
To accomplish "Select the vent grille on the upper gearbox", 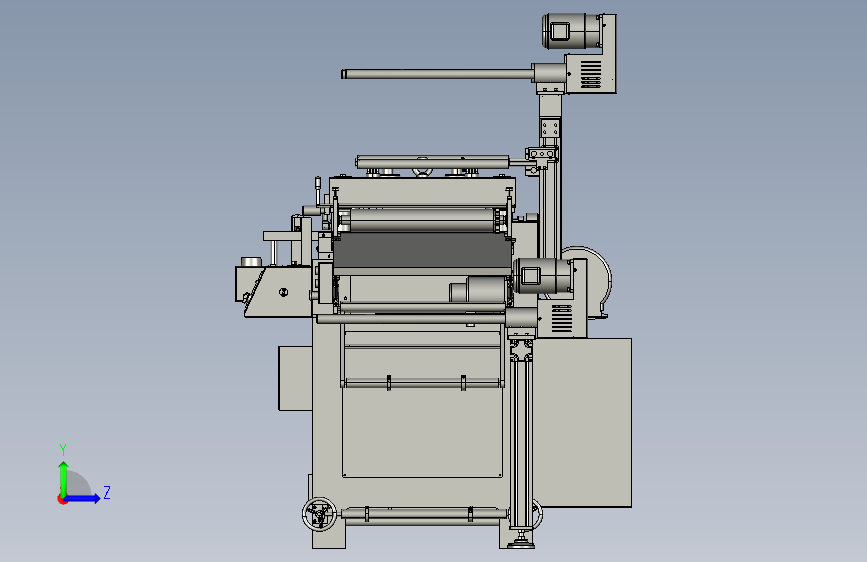I will pyautogui.click(x=591, y=74).
